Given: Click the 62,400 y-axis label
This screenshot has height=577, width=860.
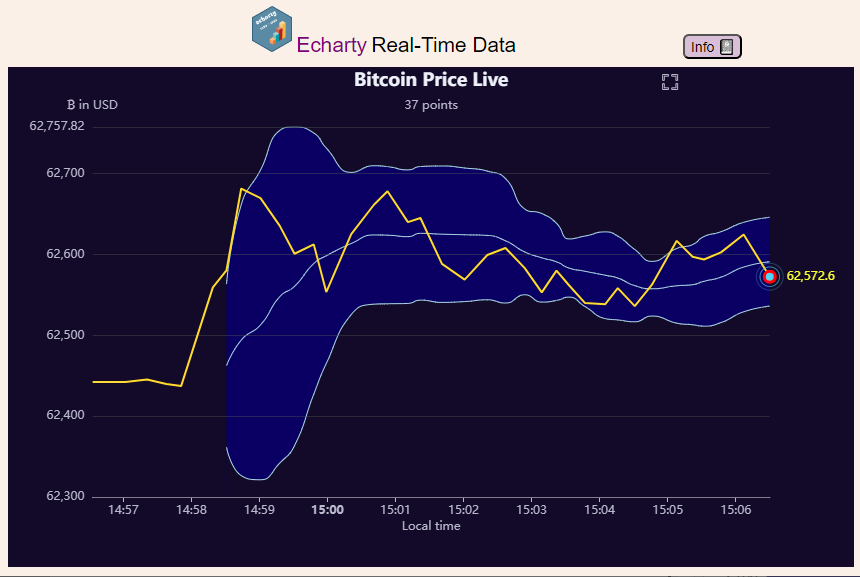Looking at the screenshot, I should coord(65,415).
